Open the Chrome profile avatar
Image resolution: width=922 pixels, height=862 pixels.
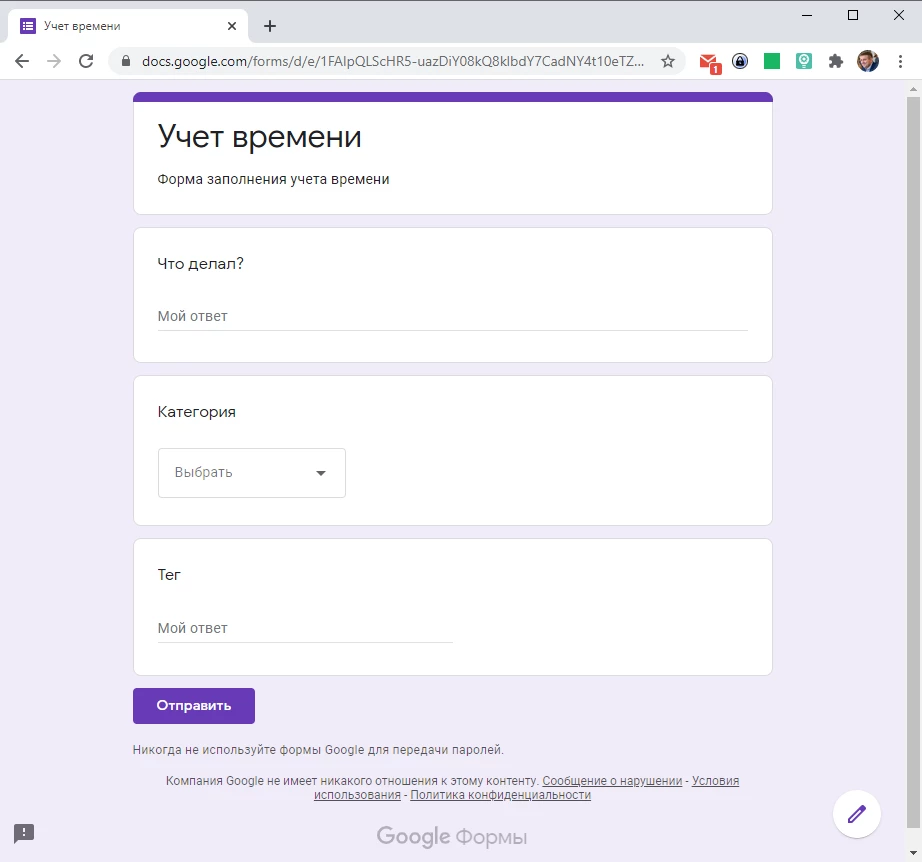click(x=868, y=61)
